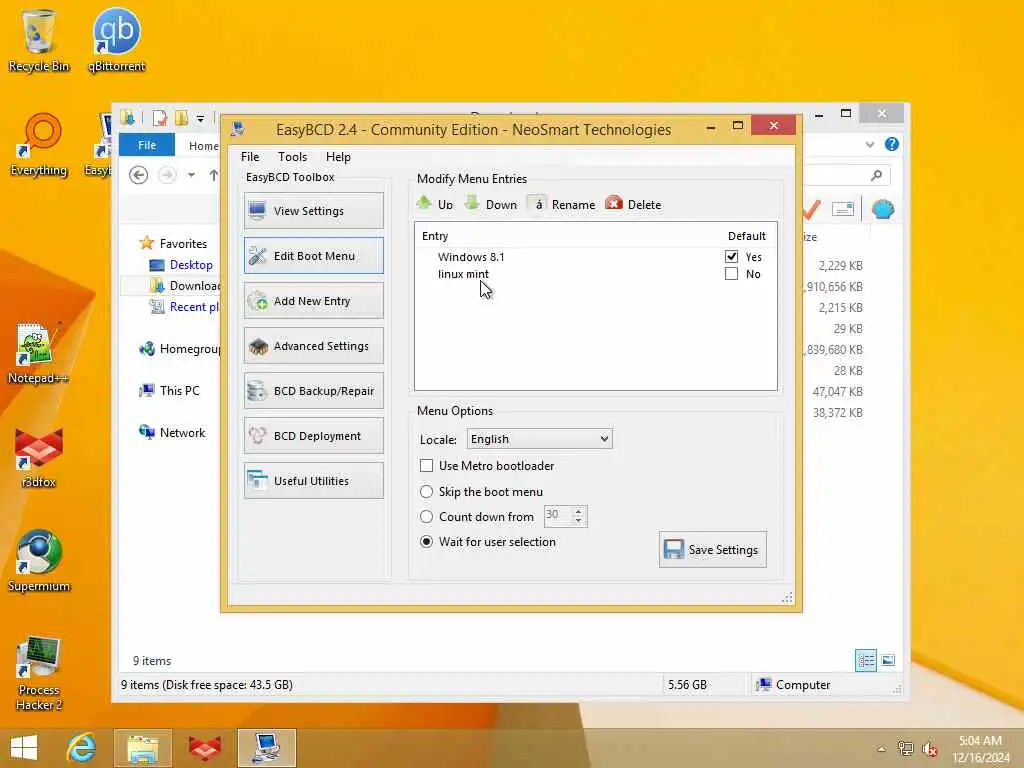The height and width of the screenshot is (768, 1024).
Task: Open File tab in Explorer window
Action: pyautogui.click(x=147, y=145)
